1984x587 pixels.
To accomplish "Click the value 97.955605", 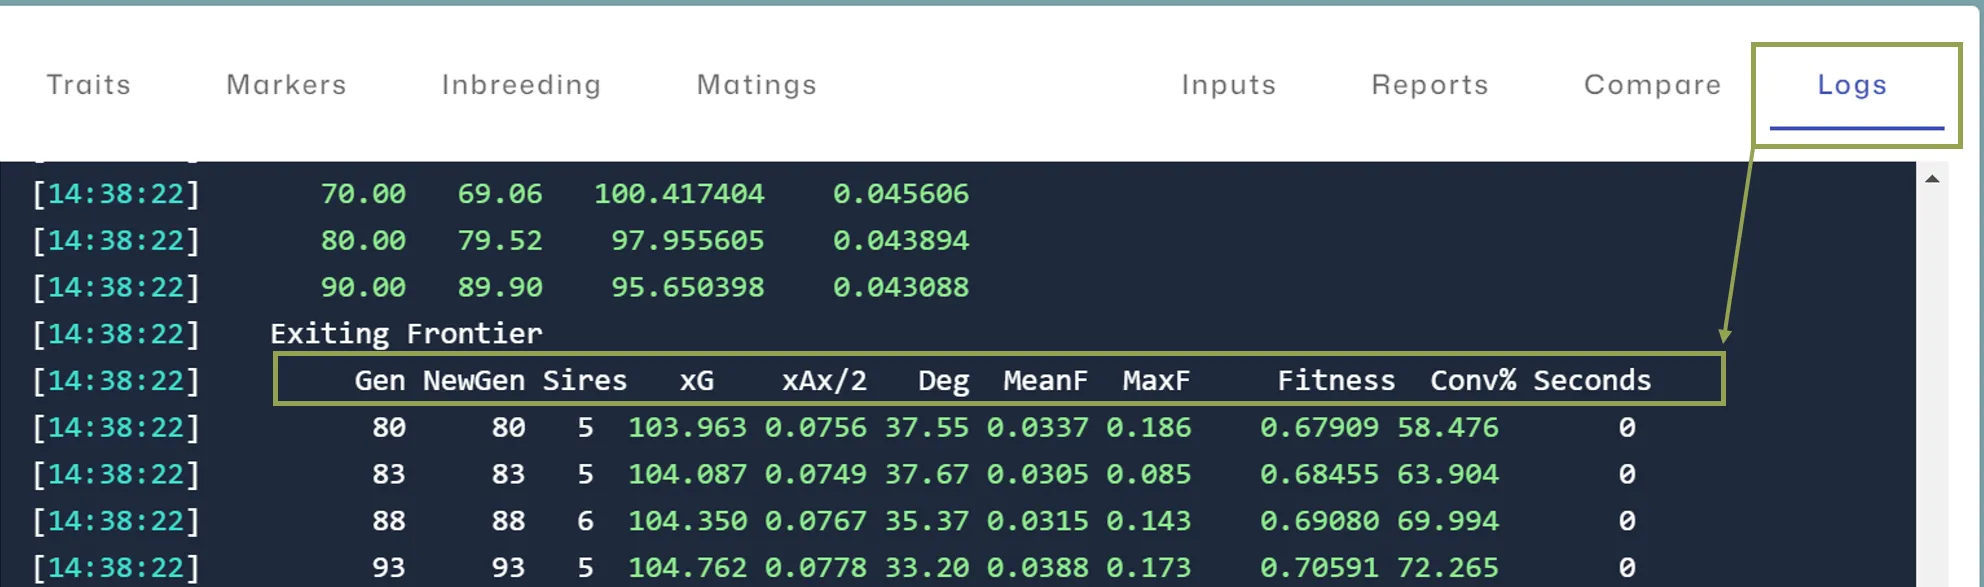I will 688,240.
